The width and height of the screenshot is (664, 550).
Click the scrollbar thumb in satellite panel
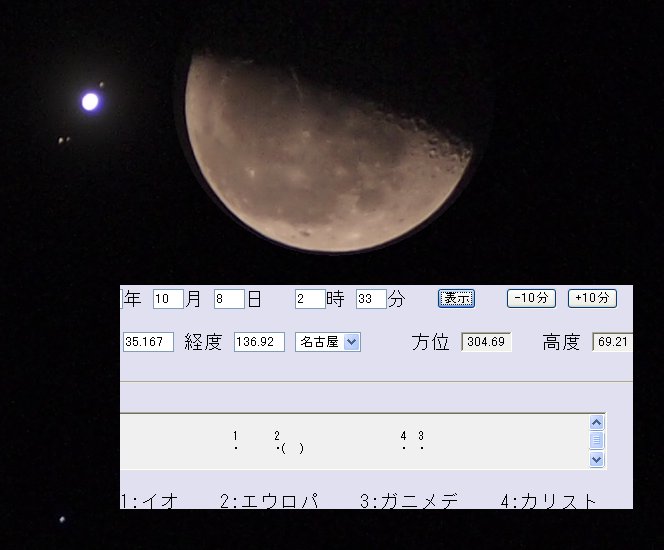coord(597,441)
